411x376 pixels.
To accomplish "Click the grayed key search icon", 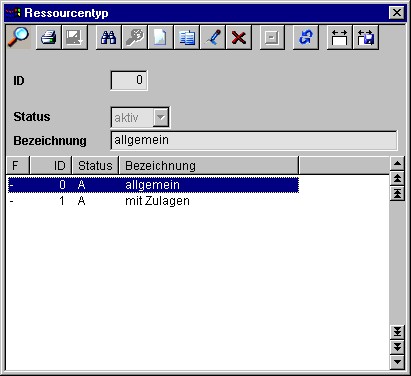I will point(134,37).
